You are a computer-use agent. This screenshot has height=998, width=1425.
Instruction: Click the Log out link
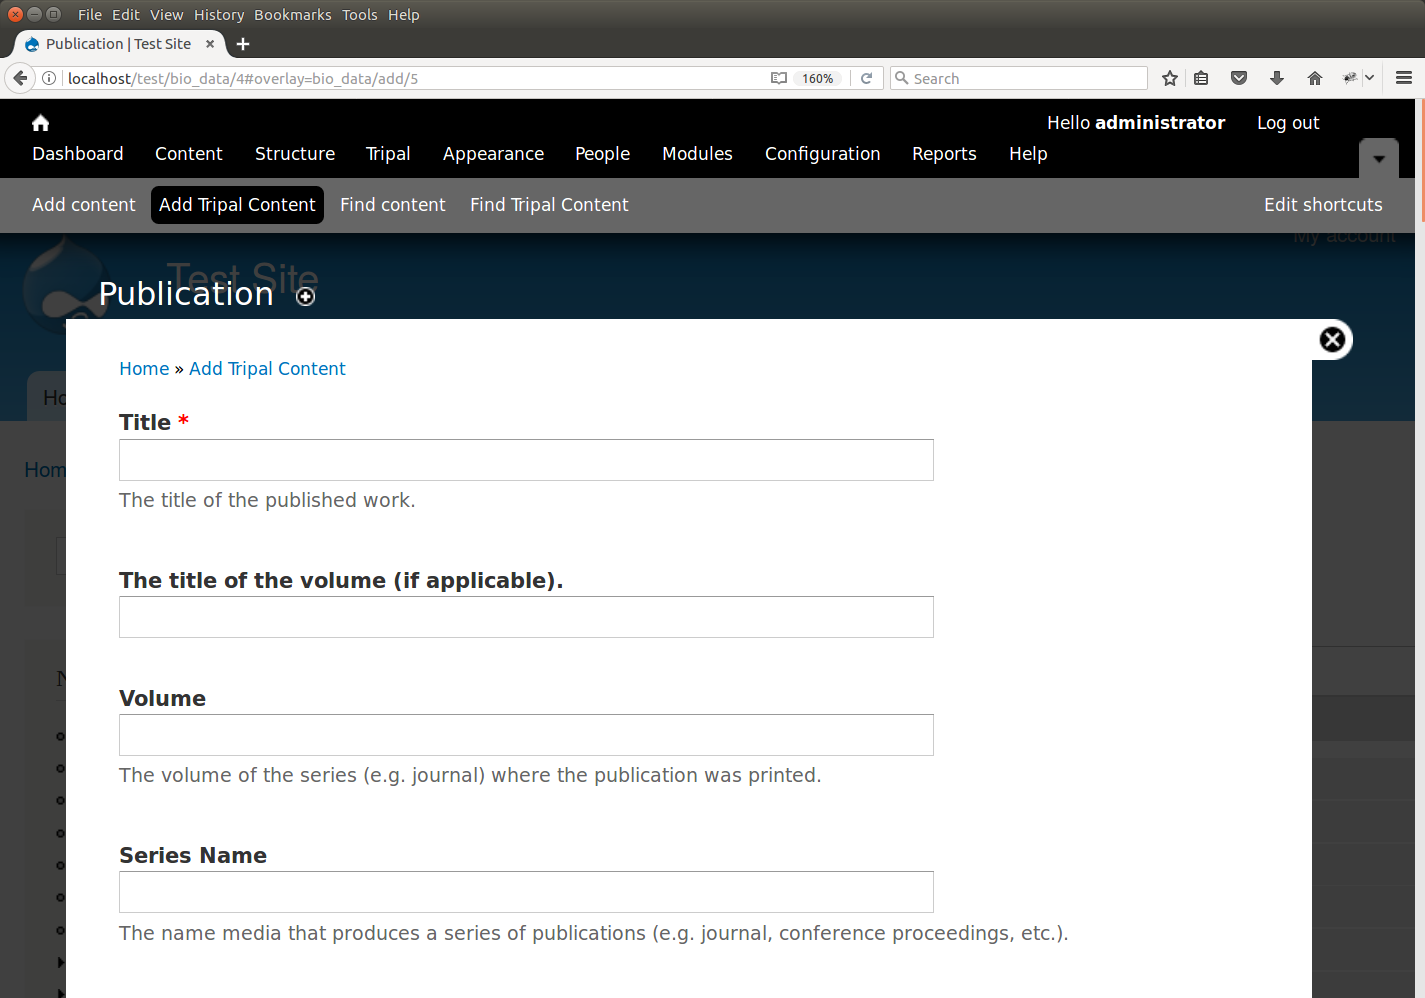[x=1288, y=123]
